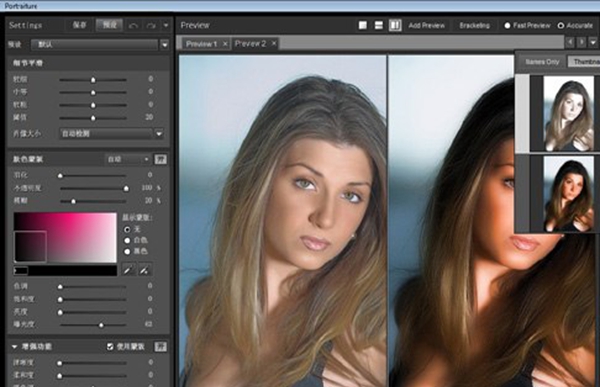The image size is (600, 387).
Task: Click the opacity slider showing 100%
Action: click(93, 188)
